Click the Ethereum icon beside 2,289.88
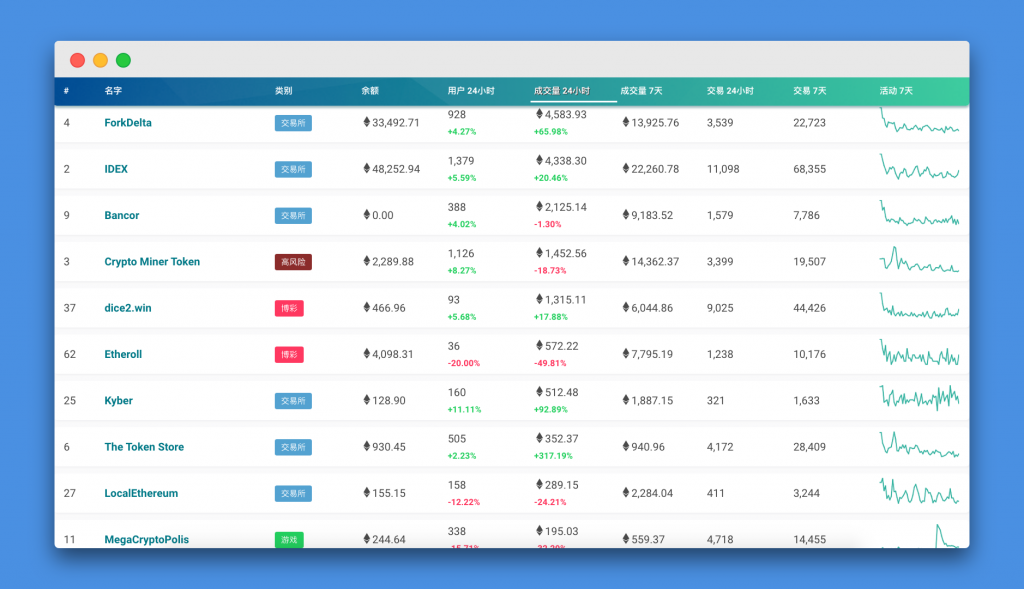Screen dimensions: 1024x589 [366, 261]
